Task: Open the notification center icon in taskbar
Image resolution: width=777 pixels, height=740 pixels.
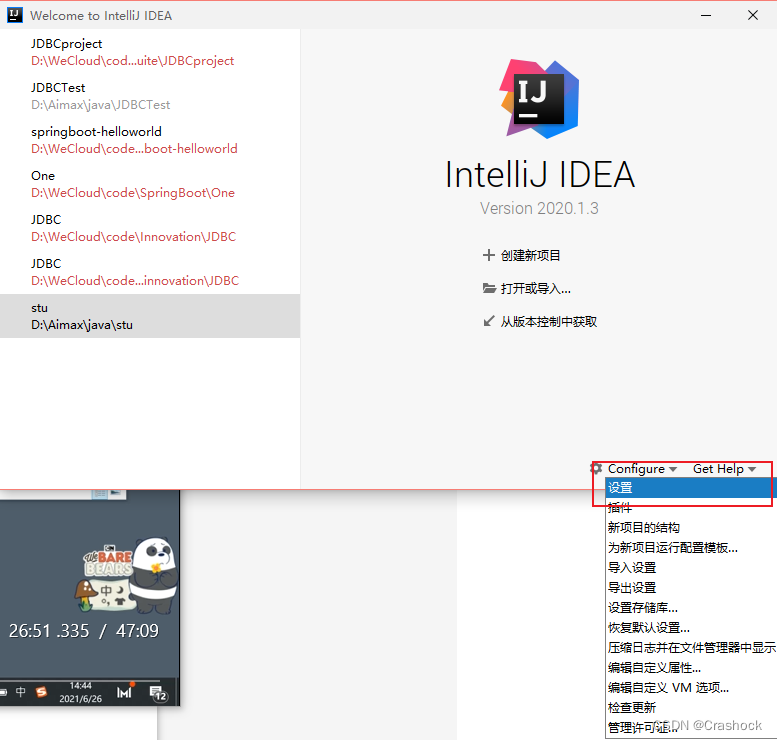Action: (158, 693)
